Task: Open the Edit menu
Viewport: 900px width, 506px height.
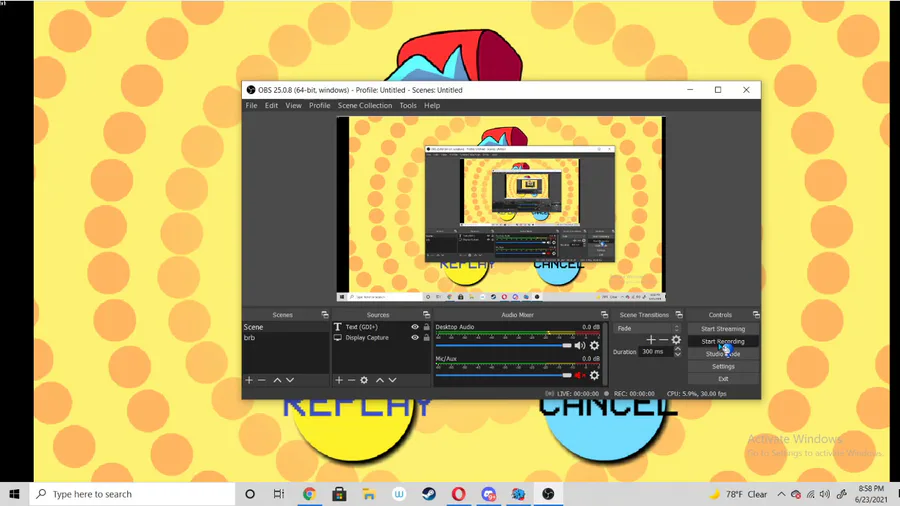Action: tap(271, 106)
